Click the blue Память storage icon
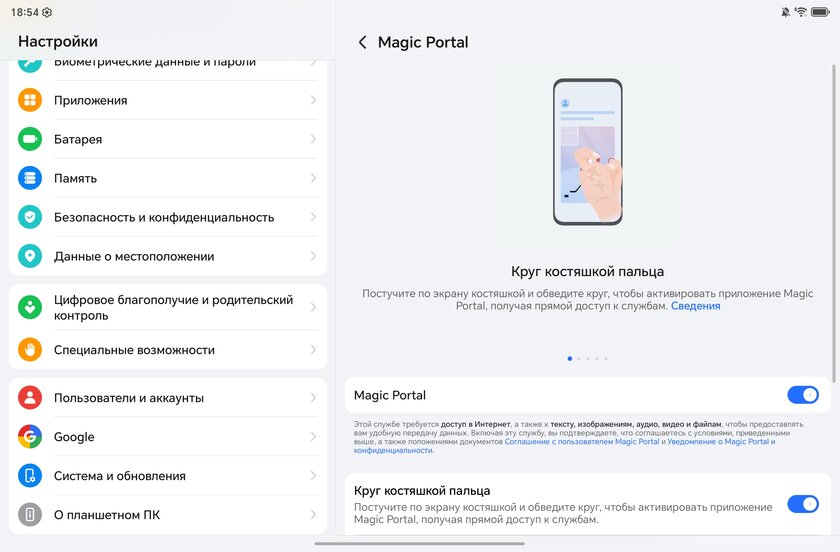This screenshot has width=840, height=552. tap(30, 178)
